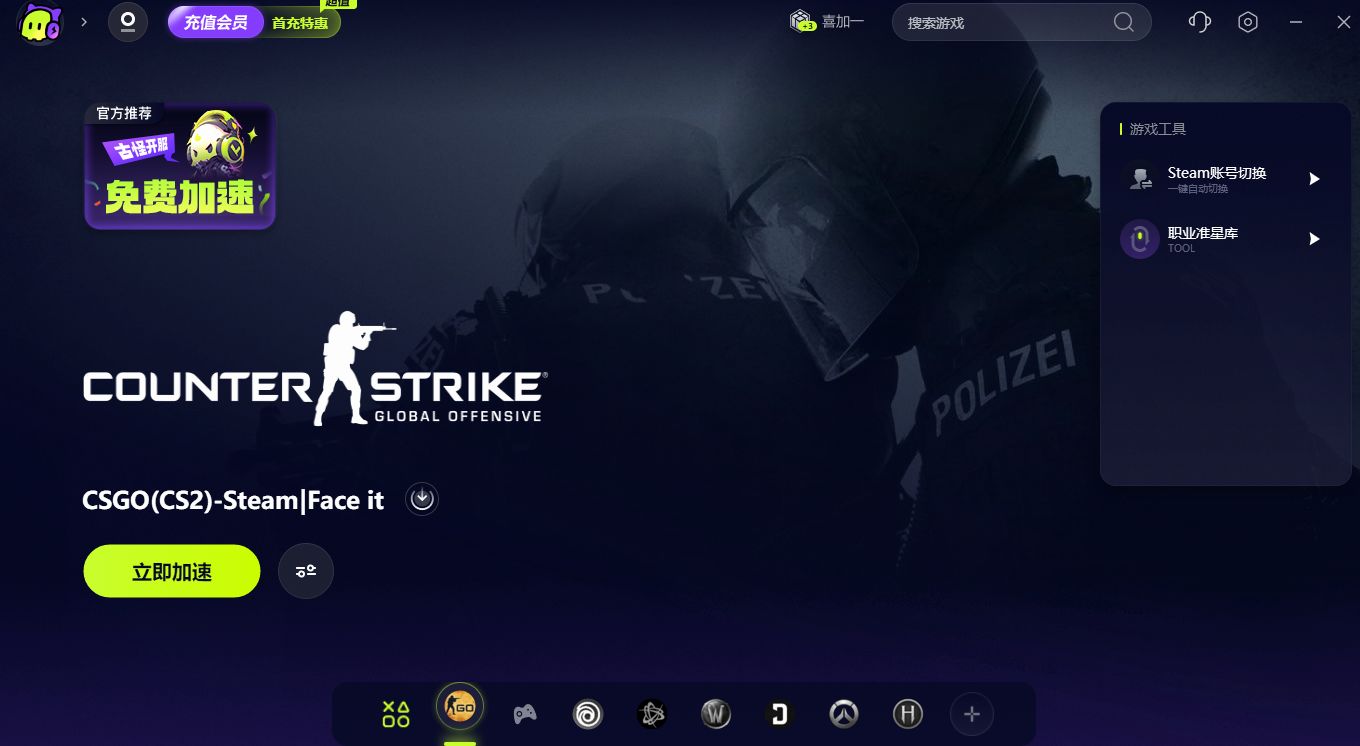The height and width of the screenshot is (746, 1360).
Task: Click the download icon beside the game title
Action: pos(421,498)
